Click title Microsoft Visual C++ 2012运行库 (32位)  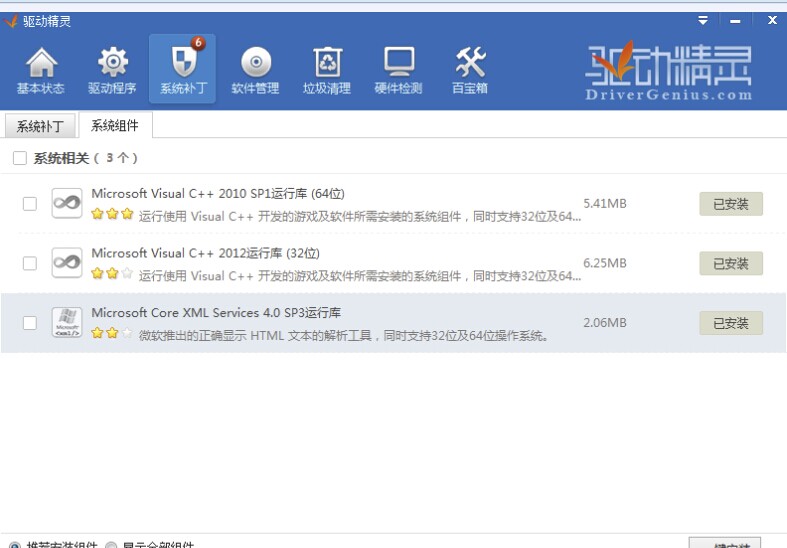point(205,253)
